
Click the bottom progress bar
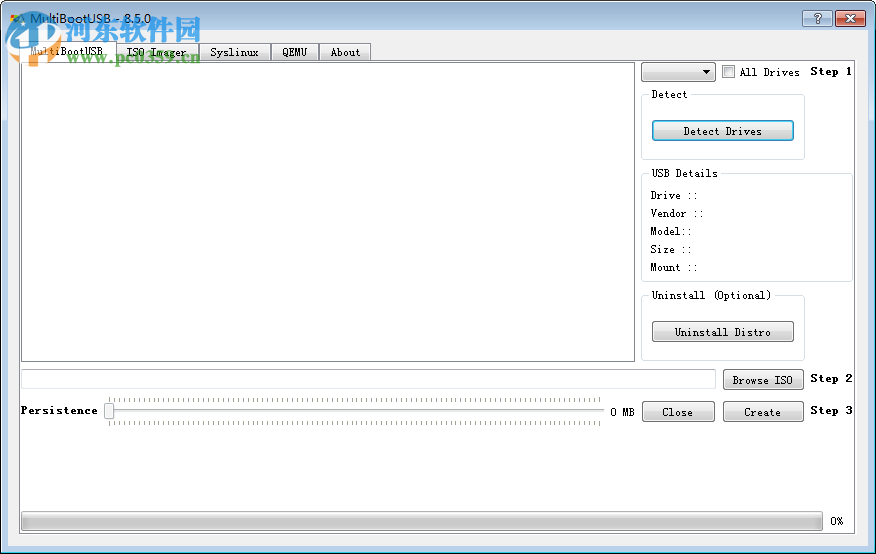coord(422,521)
